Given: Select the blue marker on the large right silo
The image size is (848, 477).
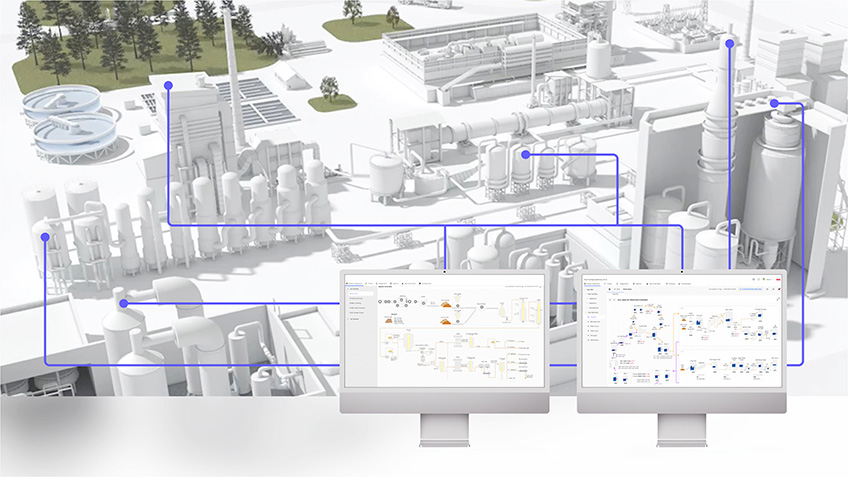Looking at the screenshot, I should 774,103.
